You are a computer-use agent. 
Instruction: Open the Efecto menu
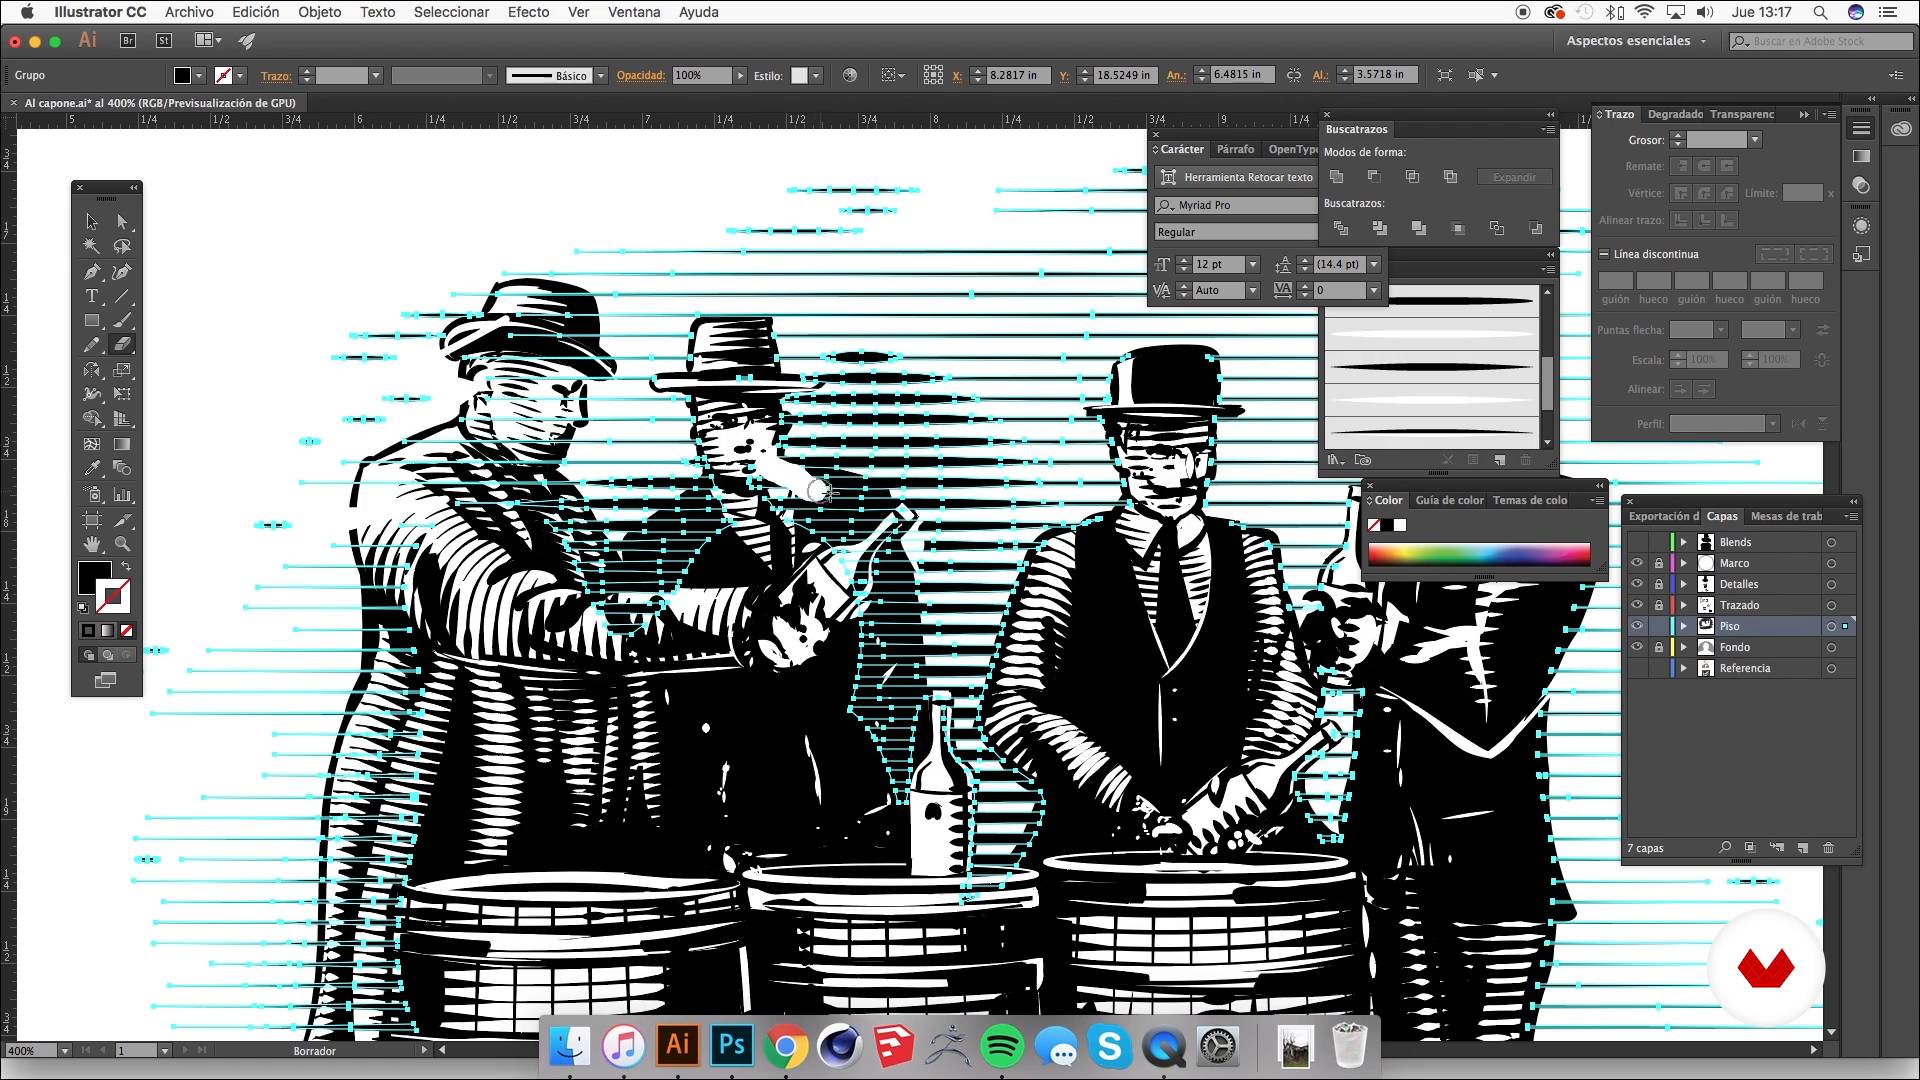point(528,12)
